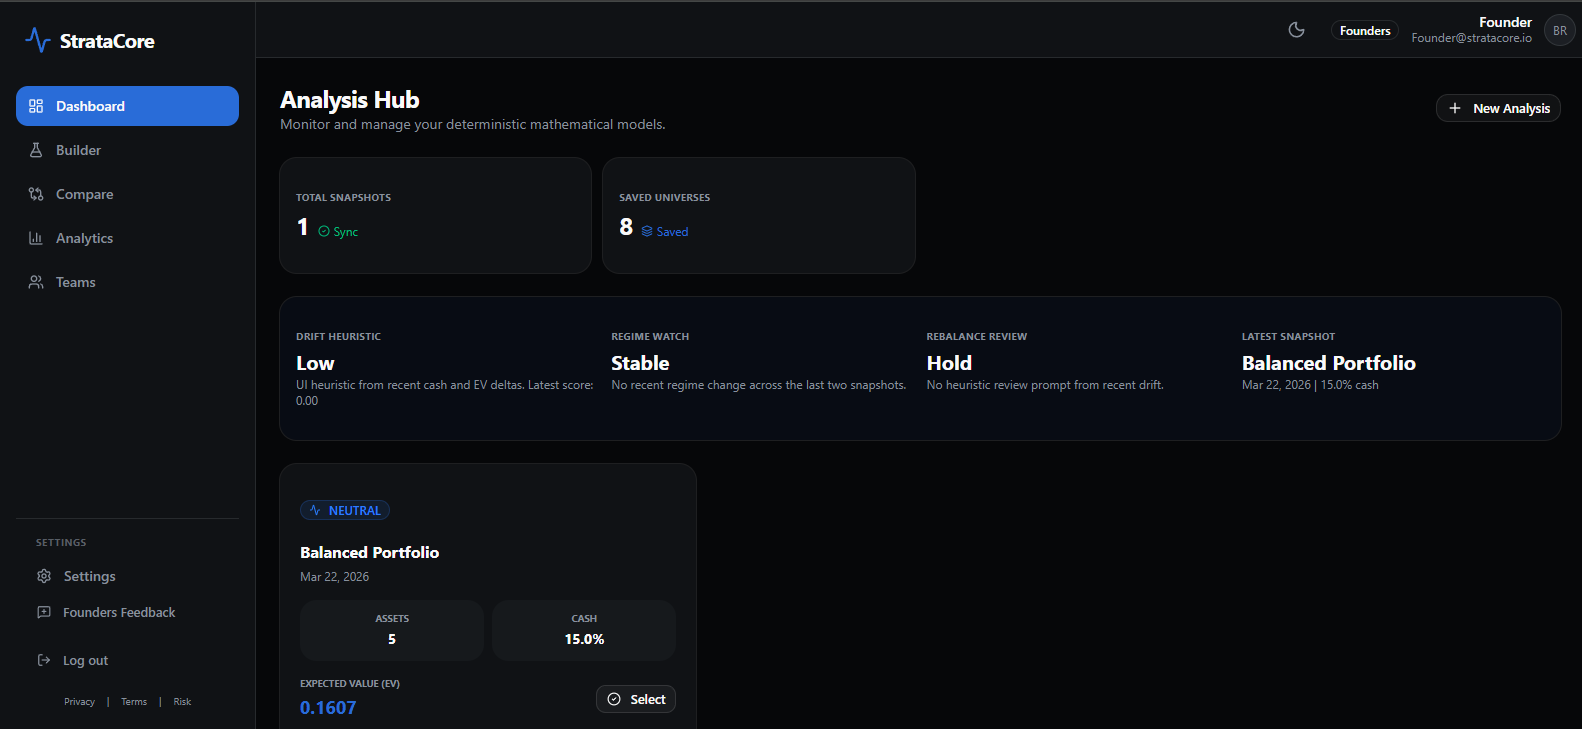Click the Cash 15.0% tile
Viewport: 1582px width, 729px height.
click(x=584, y=630)
